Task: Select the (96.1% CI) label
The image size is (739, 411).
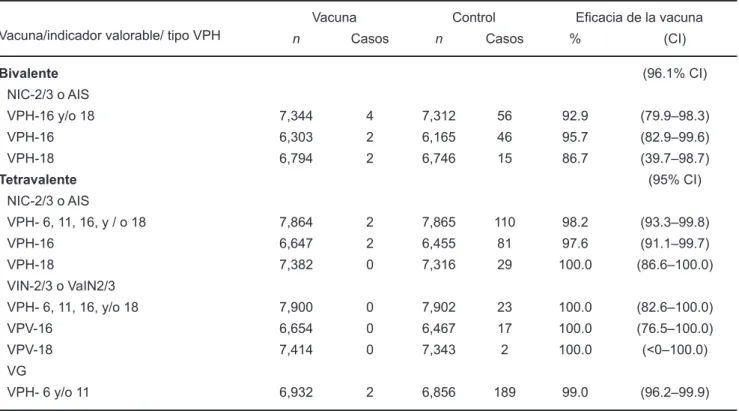Action: tap(674, 74)
